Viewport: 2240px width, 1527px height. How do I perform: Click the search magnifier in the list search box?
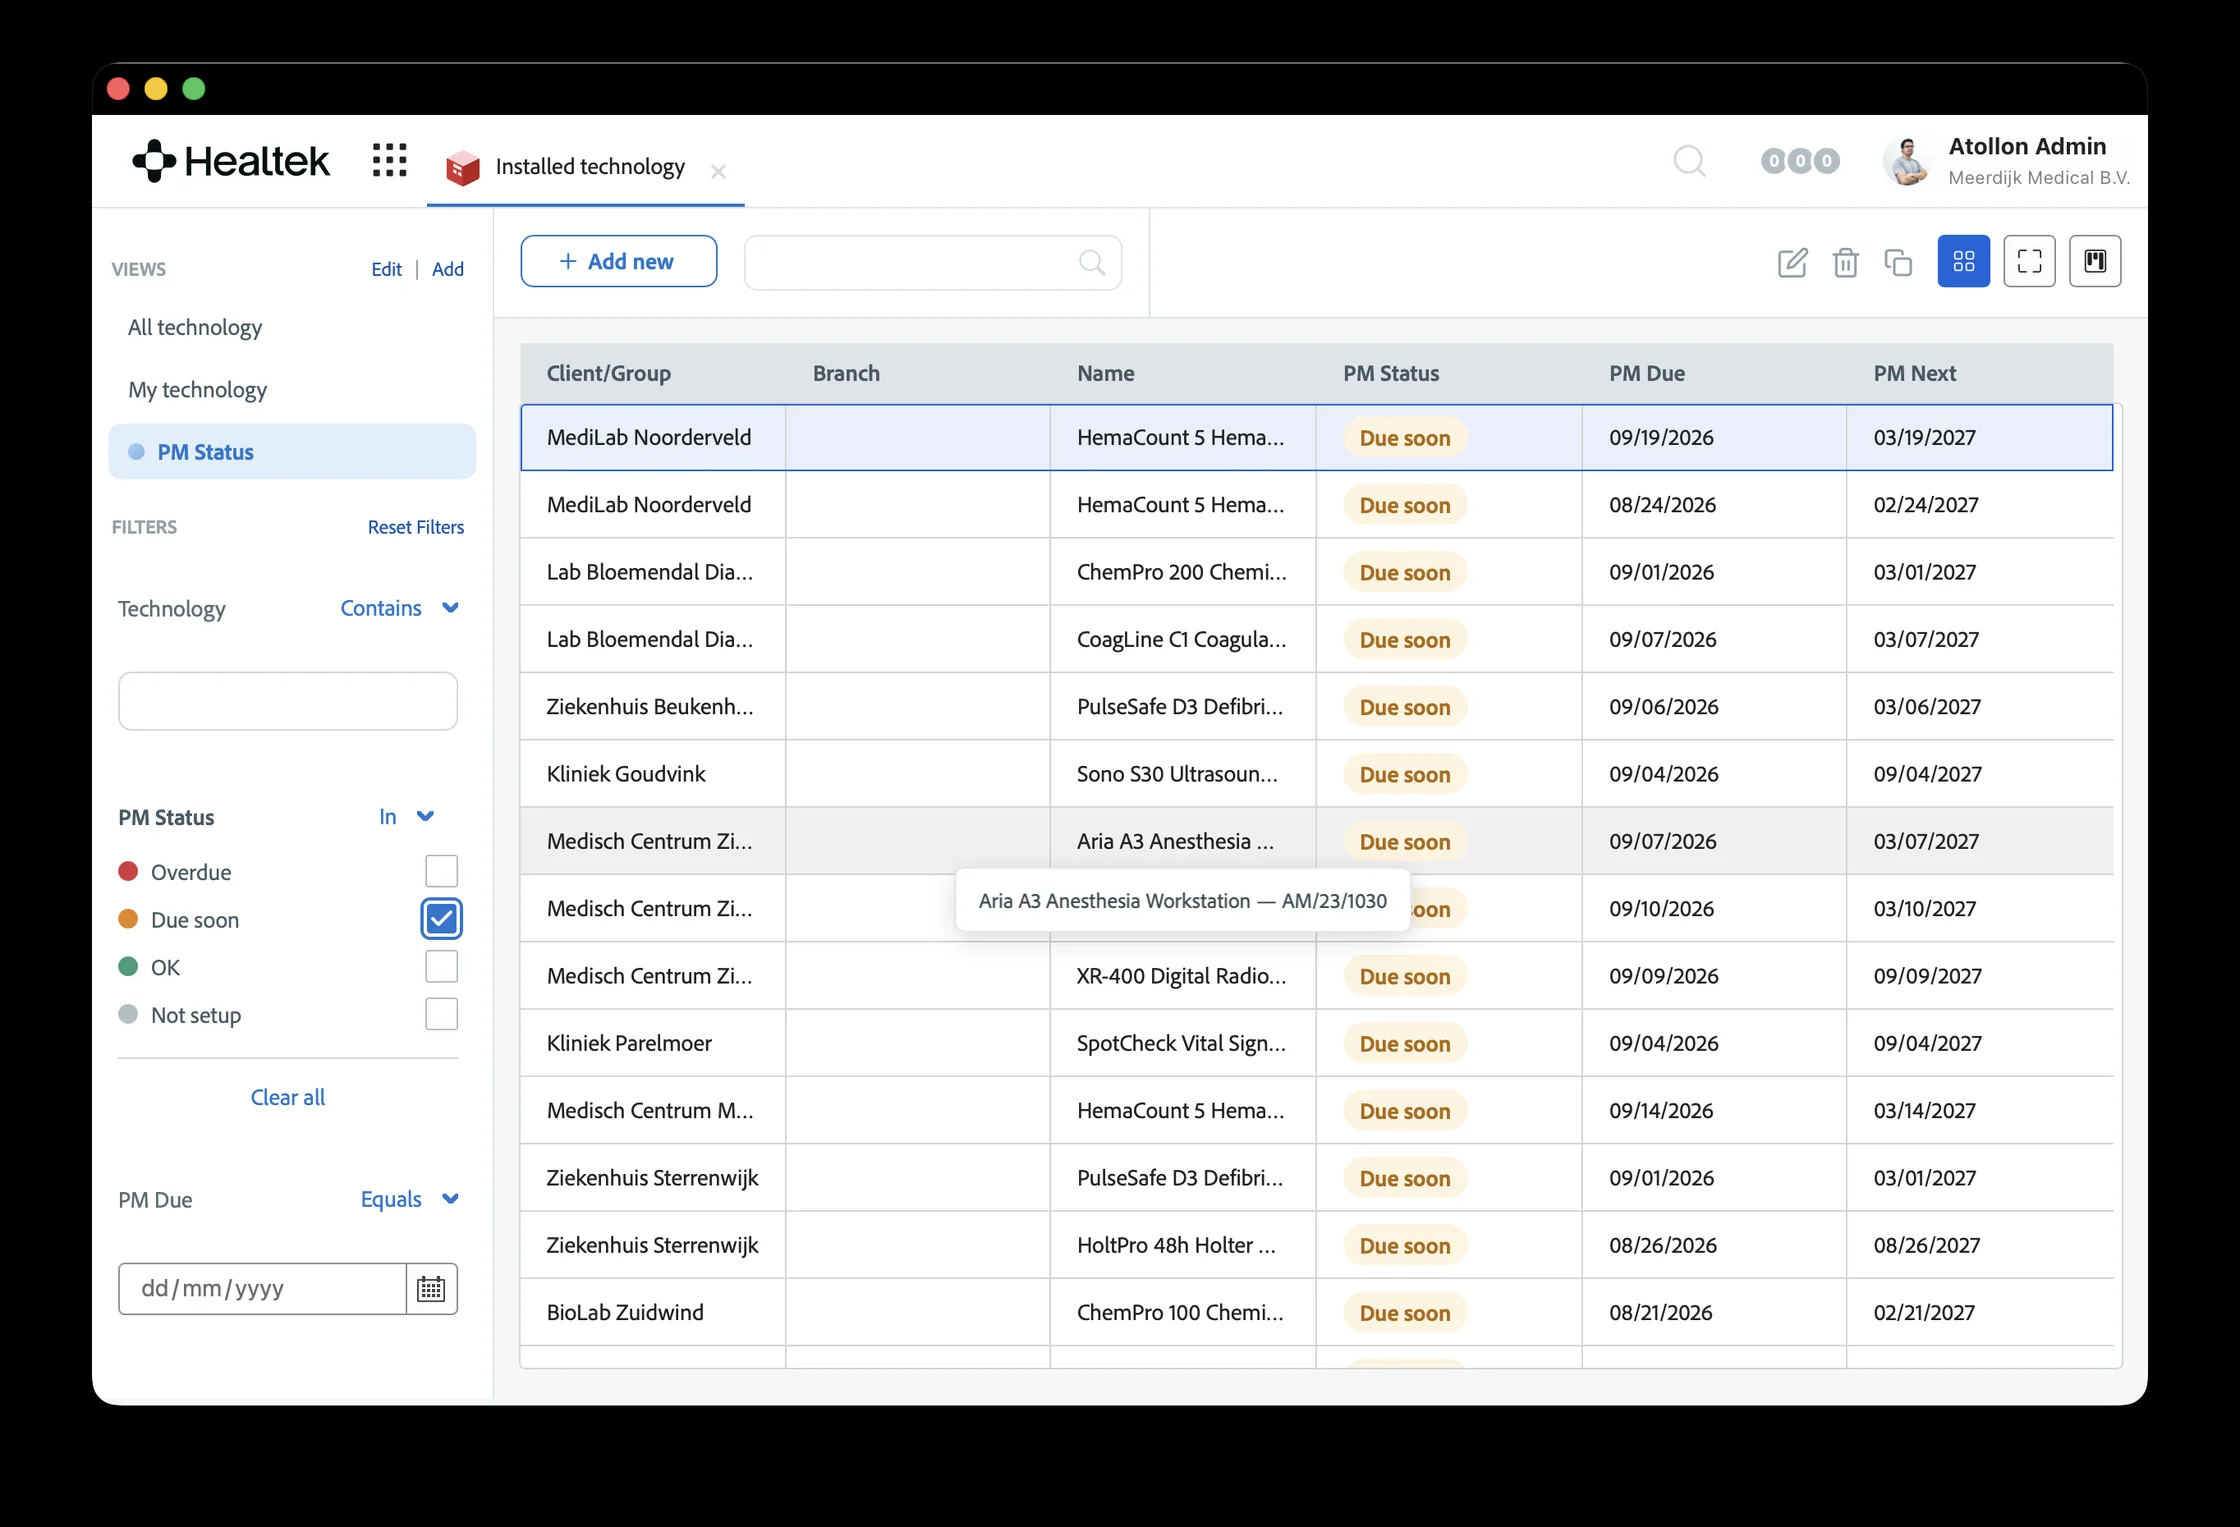(x=1092, y=263)
